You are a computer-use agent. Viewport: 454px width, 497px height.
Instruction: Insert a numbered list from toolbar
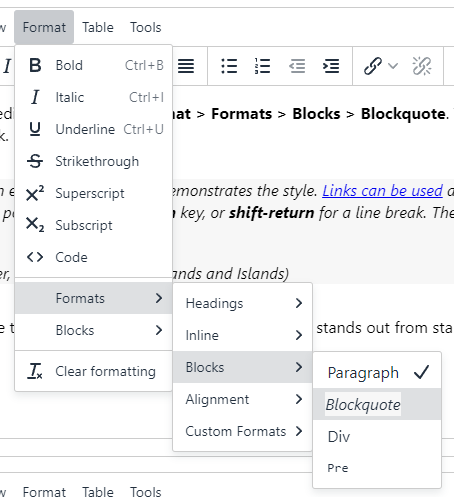tap(263, 66)
